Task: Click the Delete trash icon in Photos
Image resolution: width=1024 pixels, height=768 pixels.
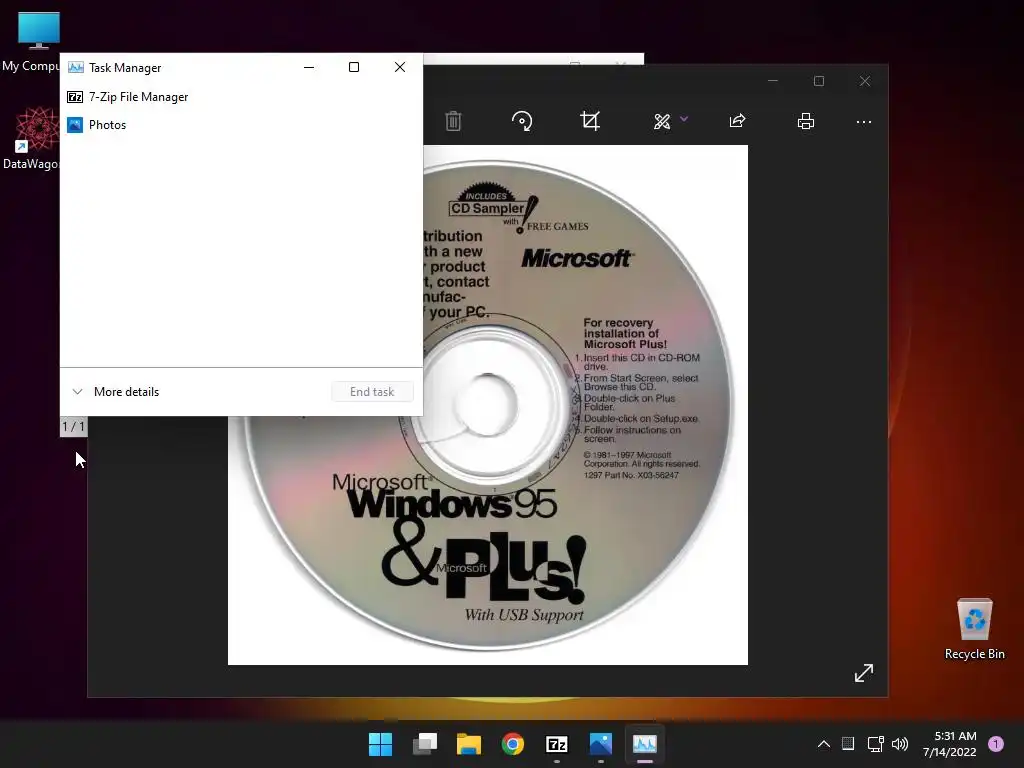Action: 453,121
